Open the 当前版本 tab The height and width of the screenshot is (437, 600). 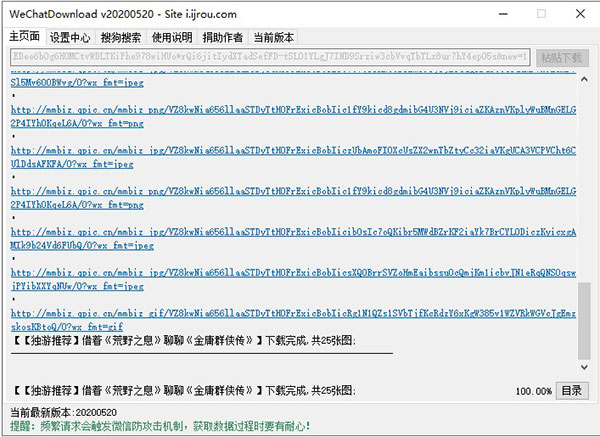pyautogui.click(x=274, y=38)
